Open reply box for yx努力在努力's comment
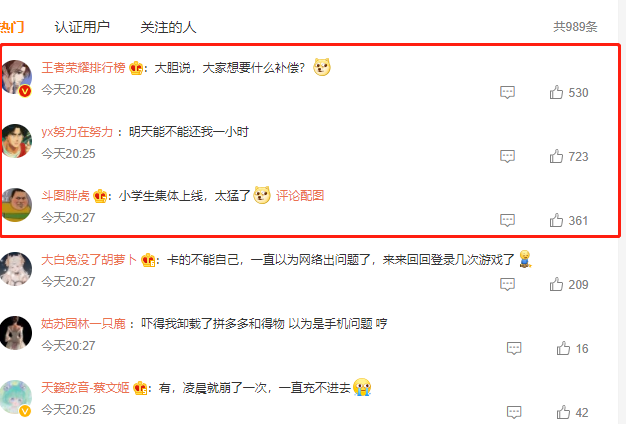 point(507,156)
